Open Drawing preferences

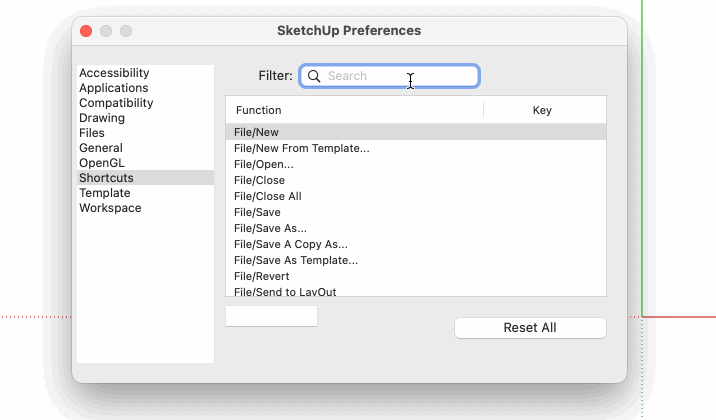pos(102,118)
